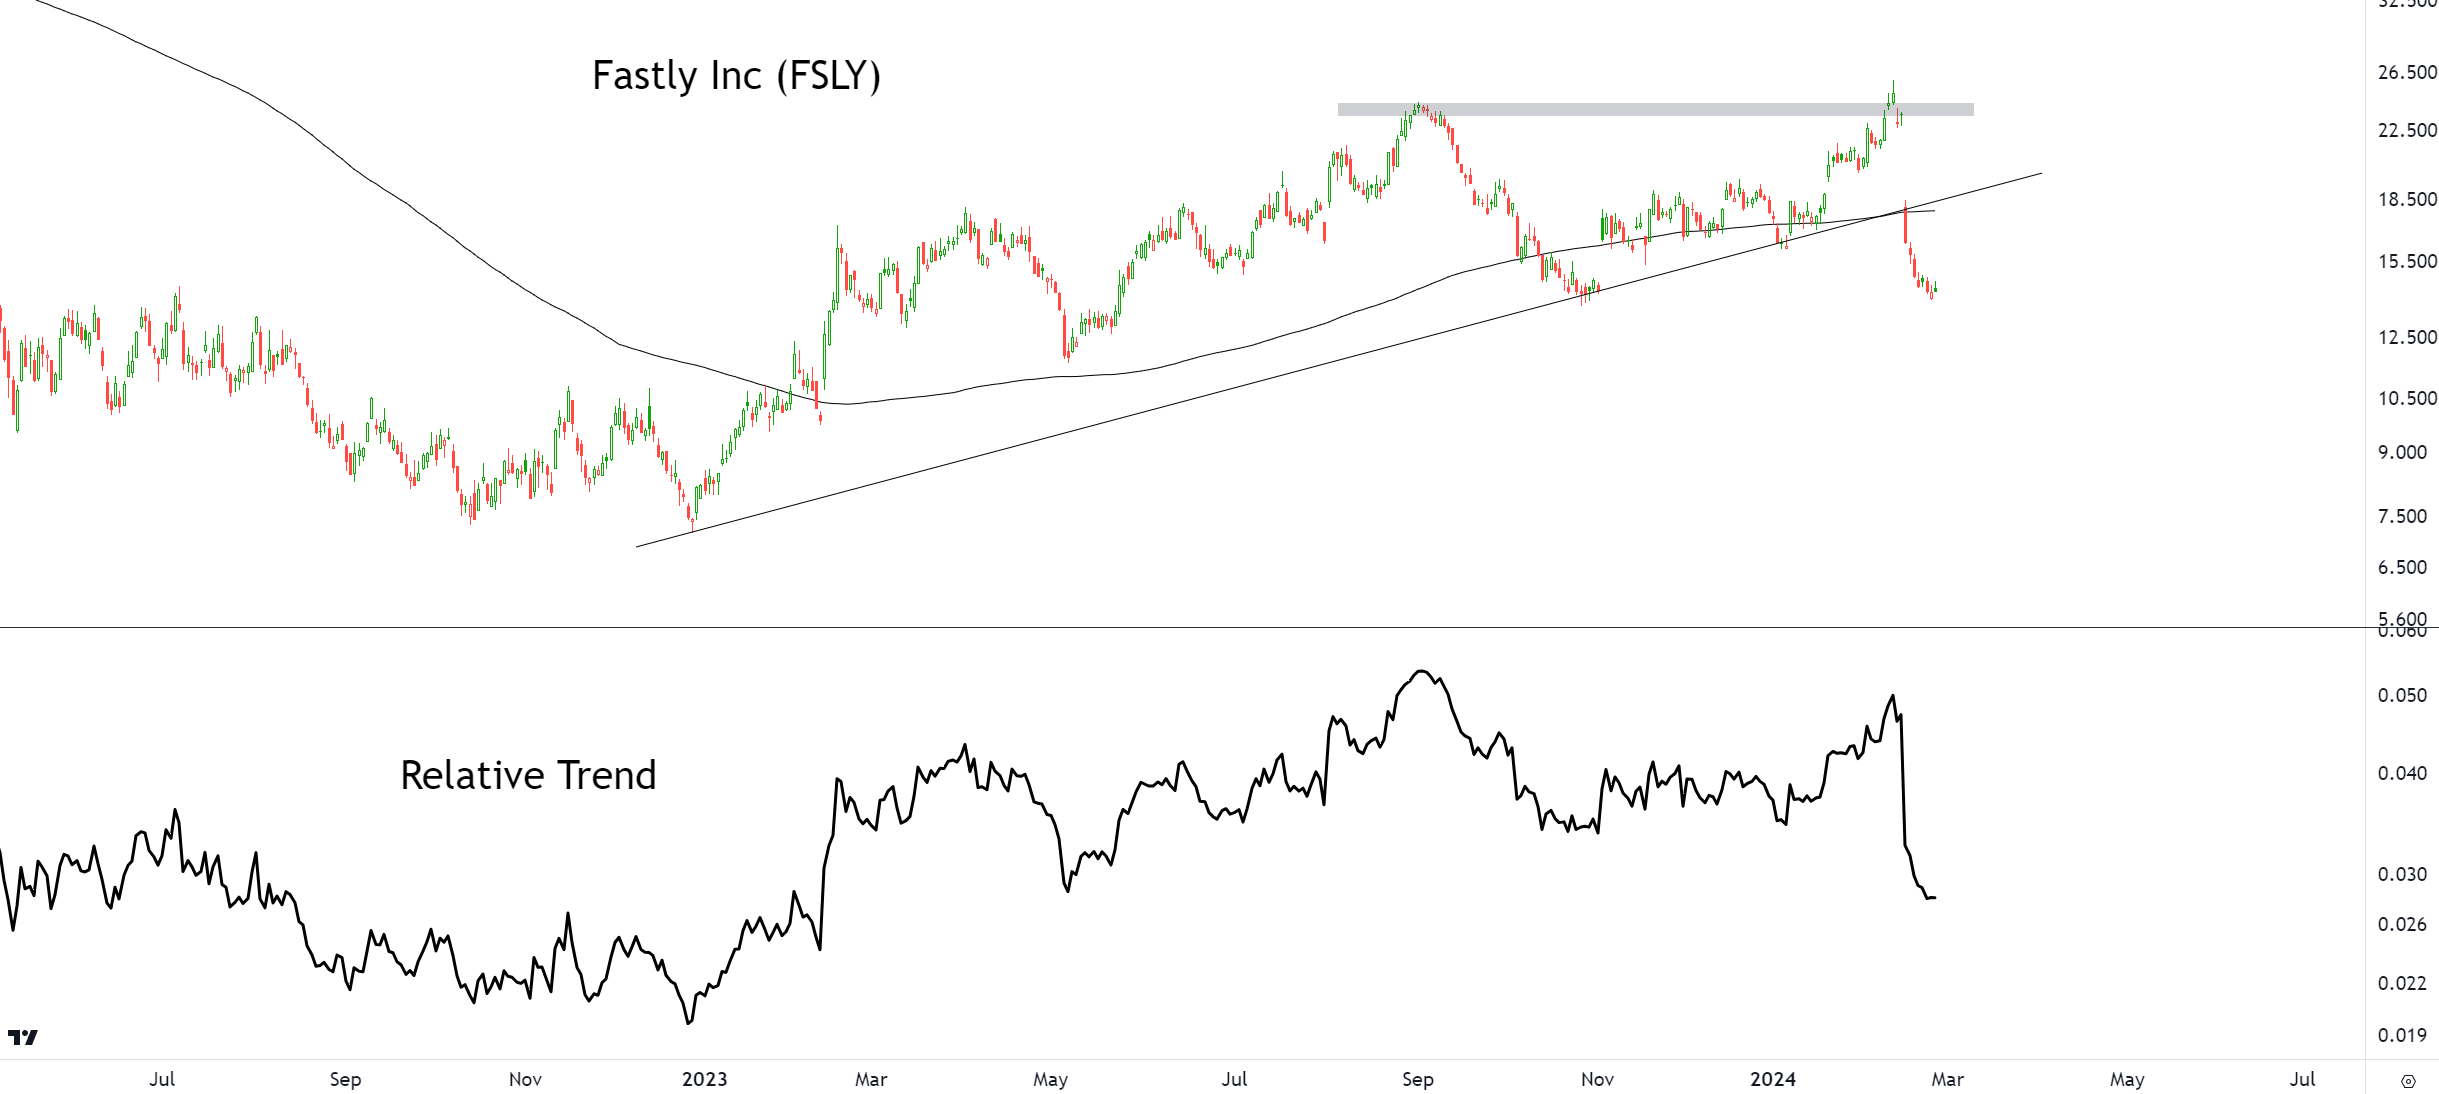The width and height of the screenshot is (2439, 1094).
Task: Click the Relative Trend label
Action: (x=528, y=775)
